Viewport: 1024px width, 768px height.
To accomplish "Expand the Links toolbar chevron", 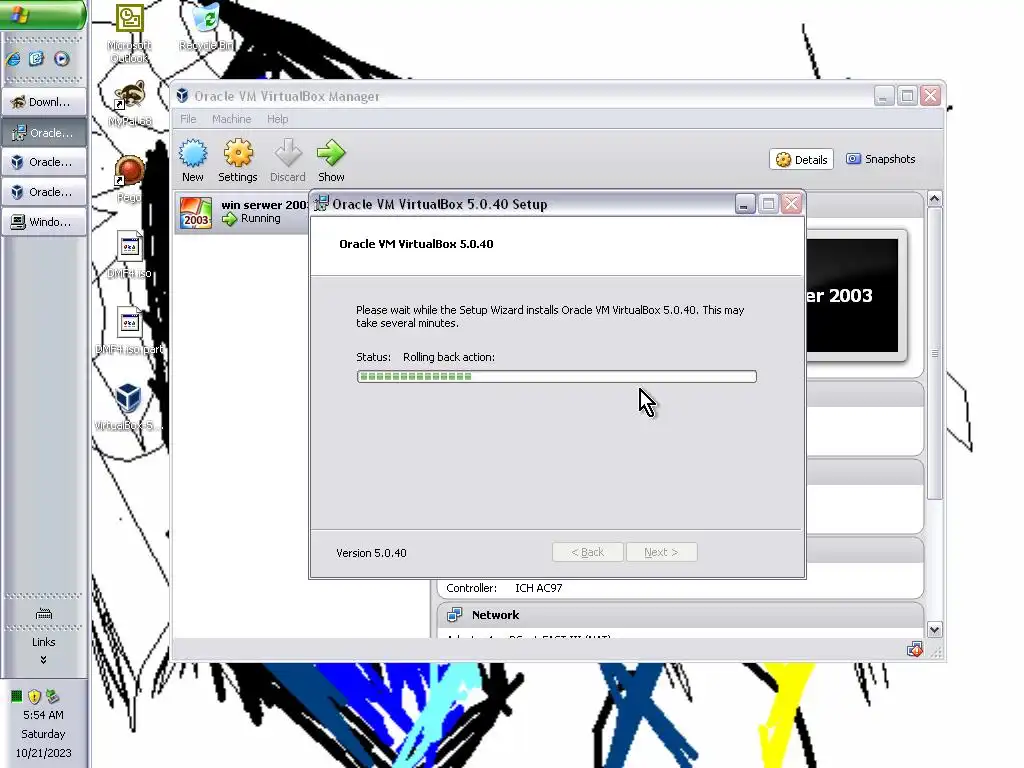I will click(43, 660).
